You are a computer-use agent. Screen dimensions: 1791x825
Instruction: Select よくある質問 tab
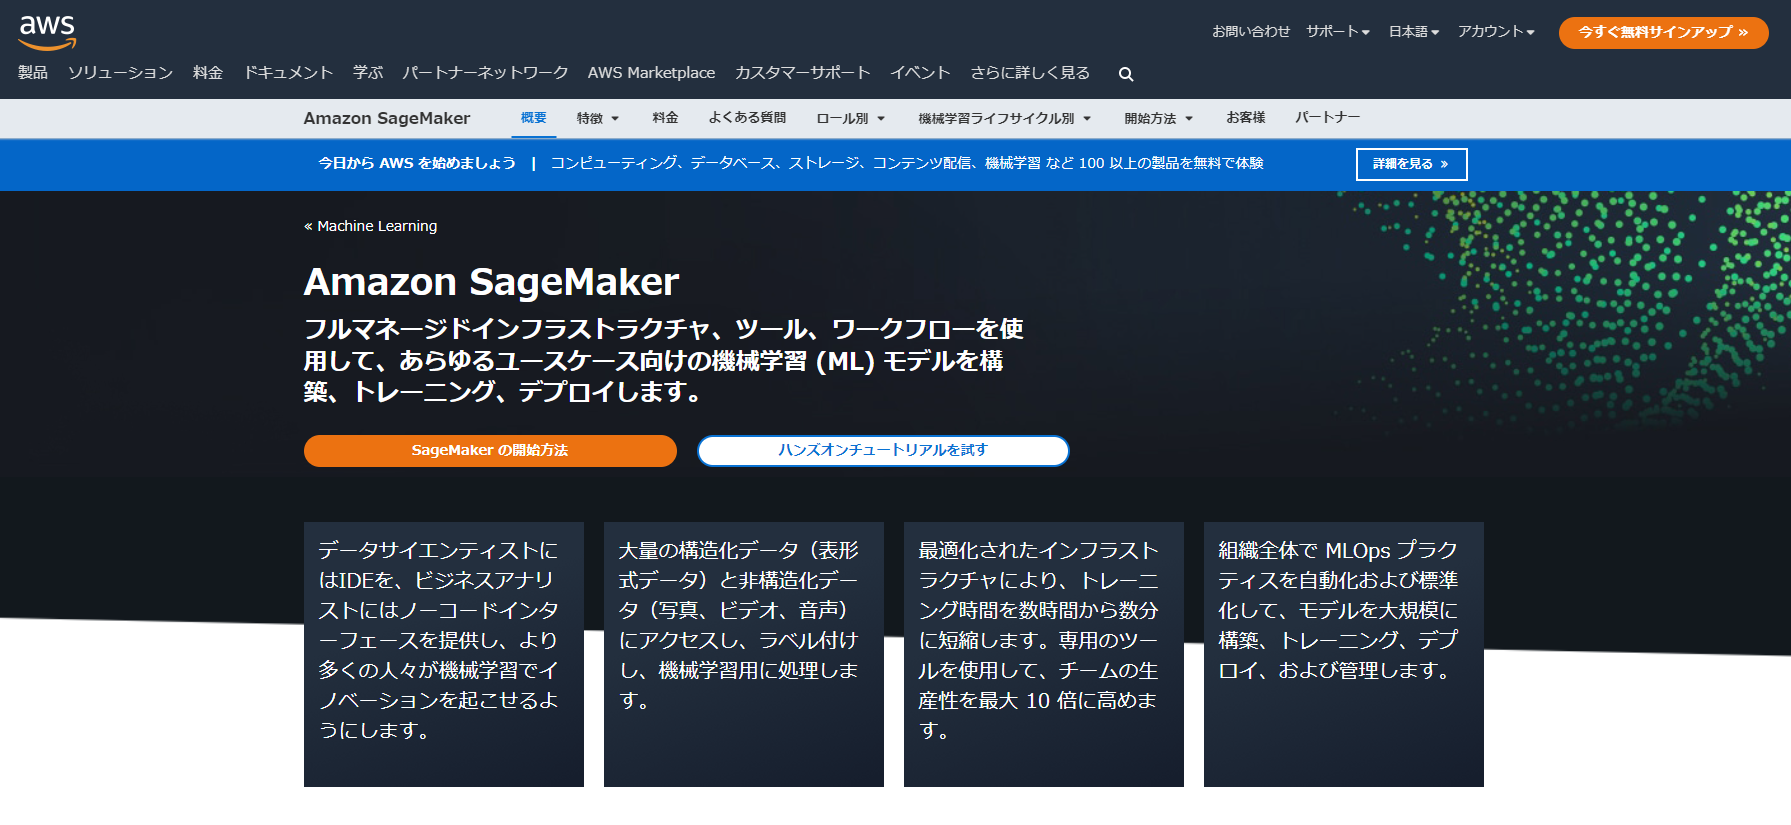point(747,118)
